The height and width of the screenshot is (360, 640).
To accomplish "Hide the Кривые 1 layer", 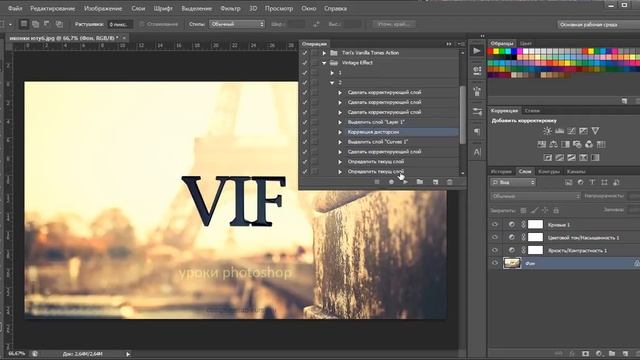I will click(495, 224).
